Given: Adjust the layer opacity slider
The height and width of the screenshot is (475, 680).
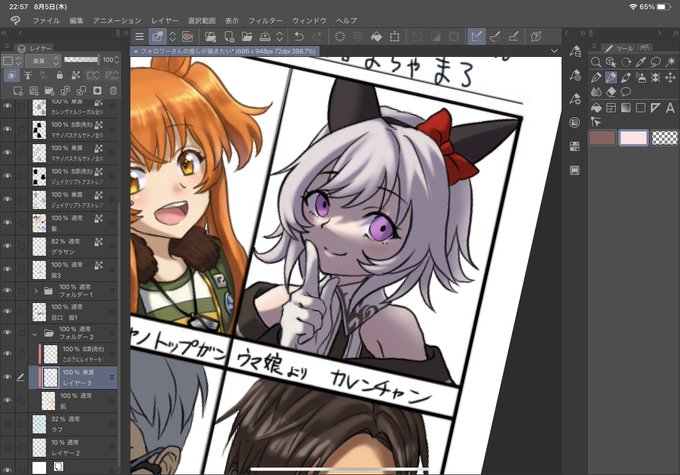Looking at the screenshot, I should click(81, 60).
